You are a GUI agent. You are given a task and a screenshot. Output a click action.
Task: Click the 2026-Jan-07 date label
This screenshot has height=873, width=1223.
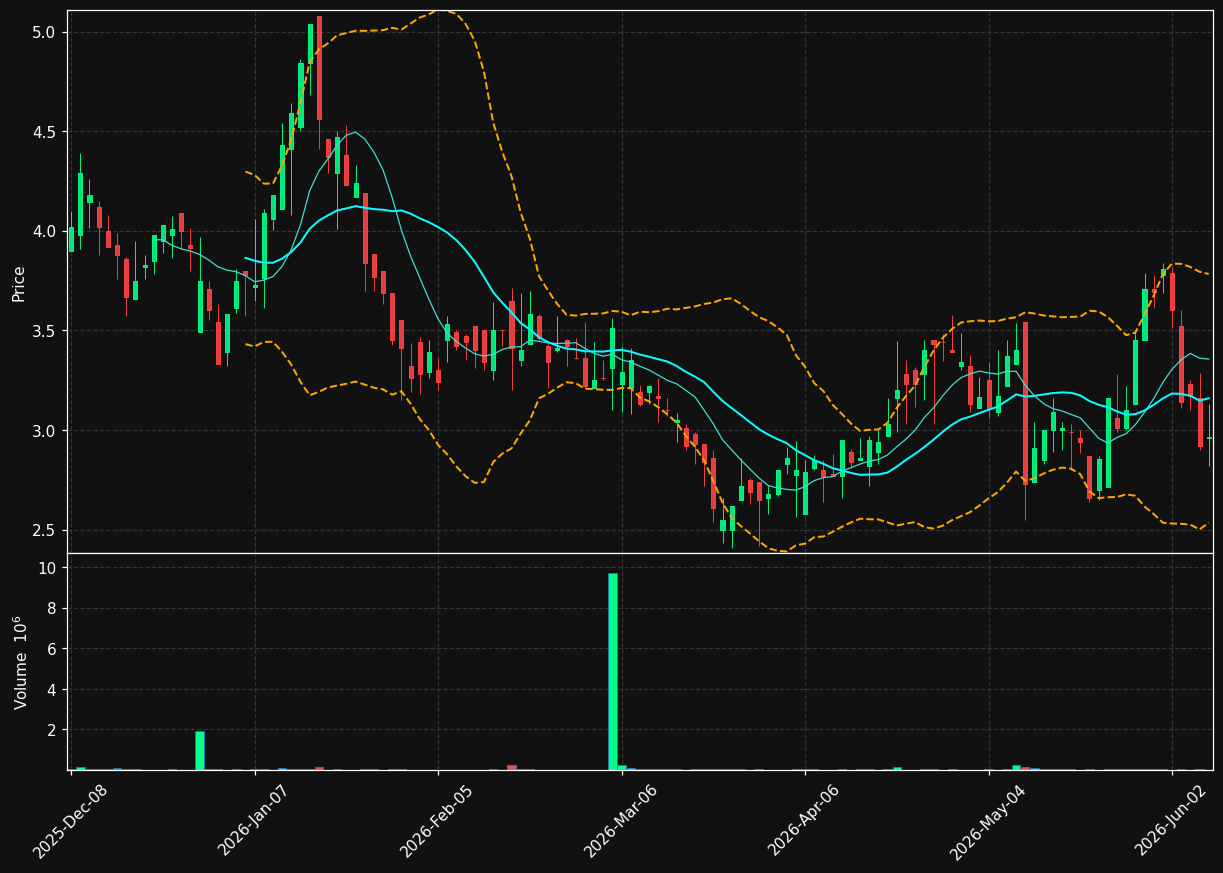pyautogui.click(x=254, y=821)
